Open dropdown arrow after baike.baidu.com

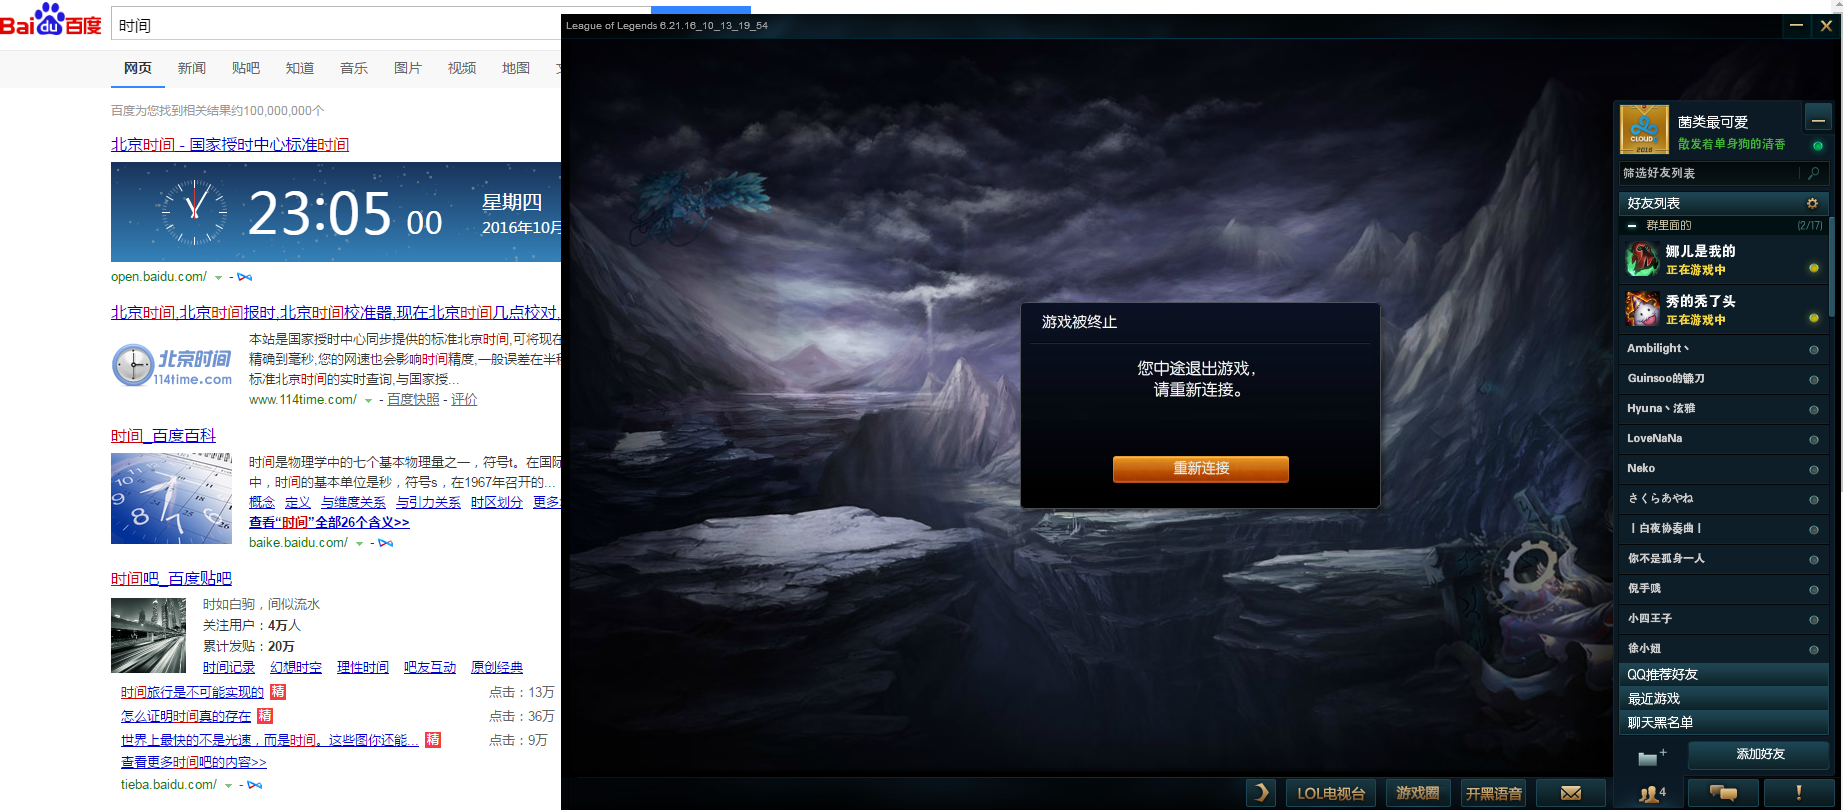360,544
